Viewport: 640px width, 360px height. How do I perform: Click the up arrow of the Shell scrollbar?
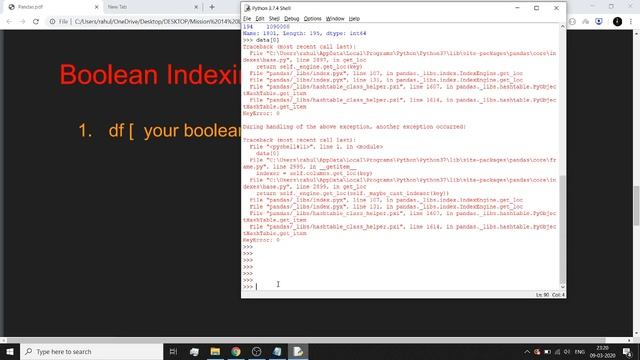coord(562,27)
